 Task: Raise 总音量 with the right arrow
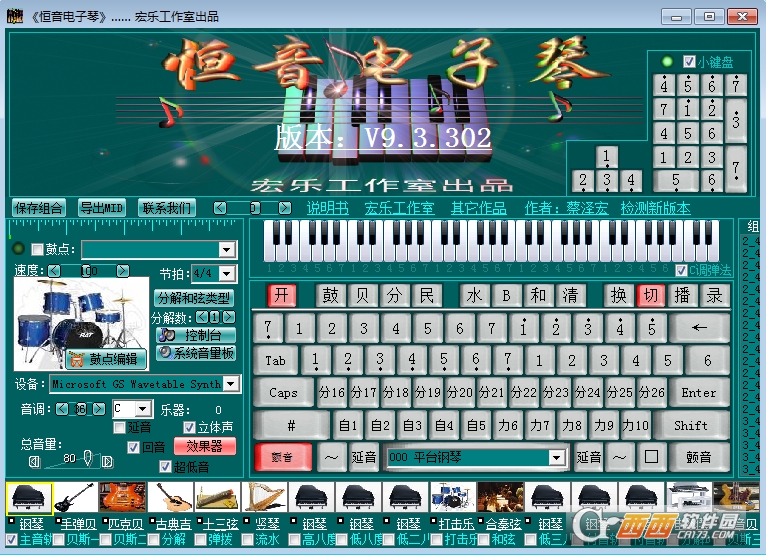pos(107,461)
